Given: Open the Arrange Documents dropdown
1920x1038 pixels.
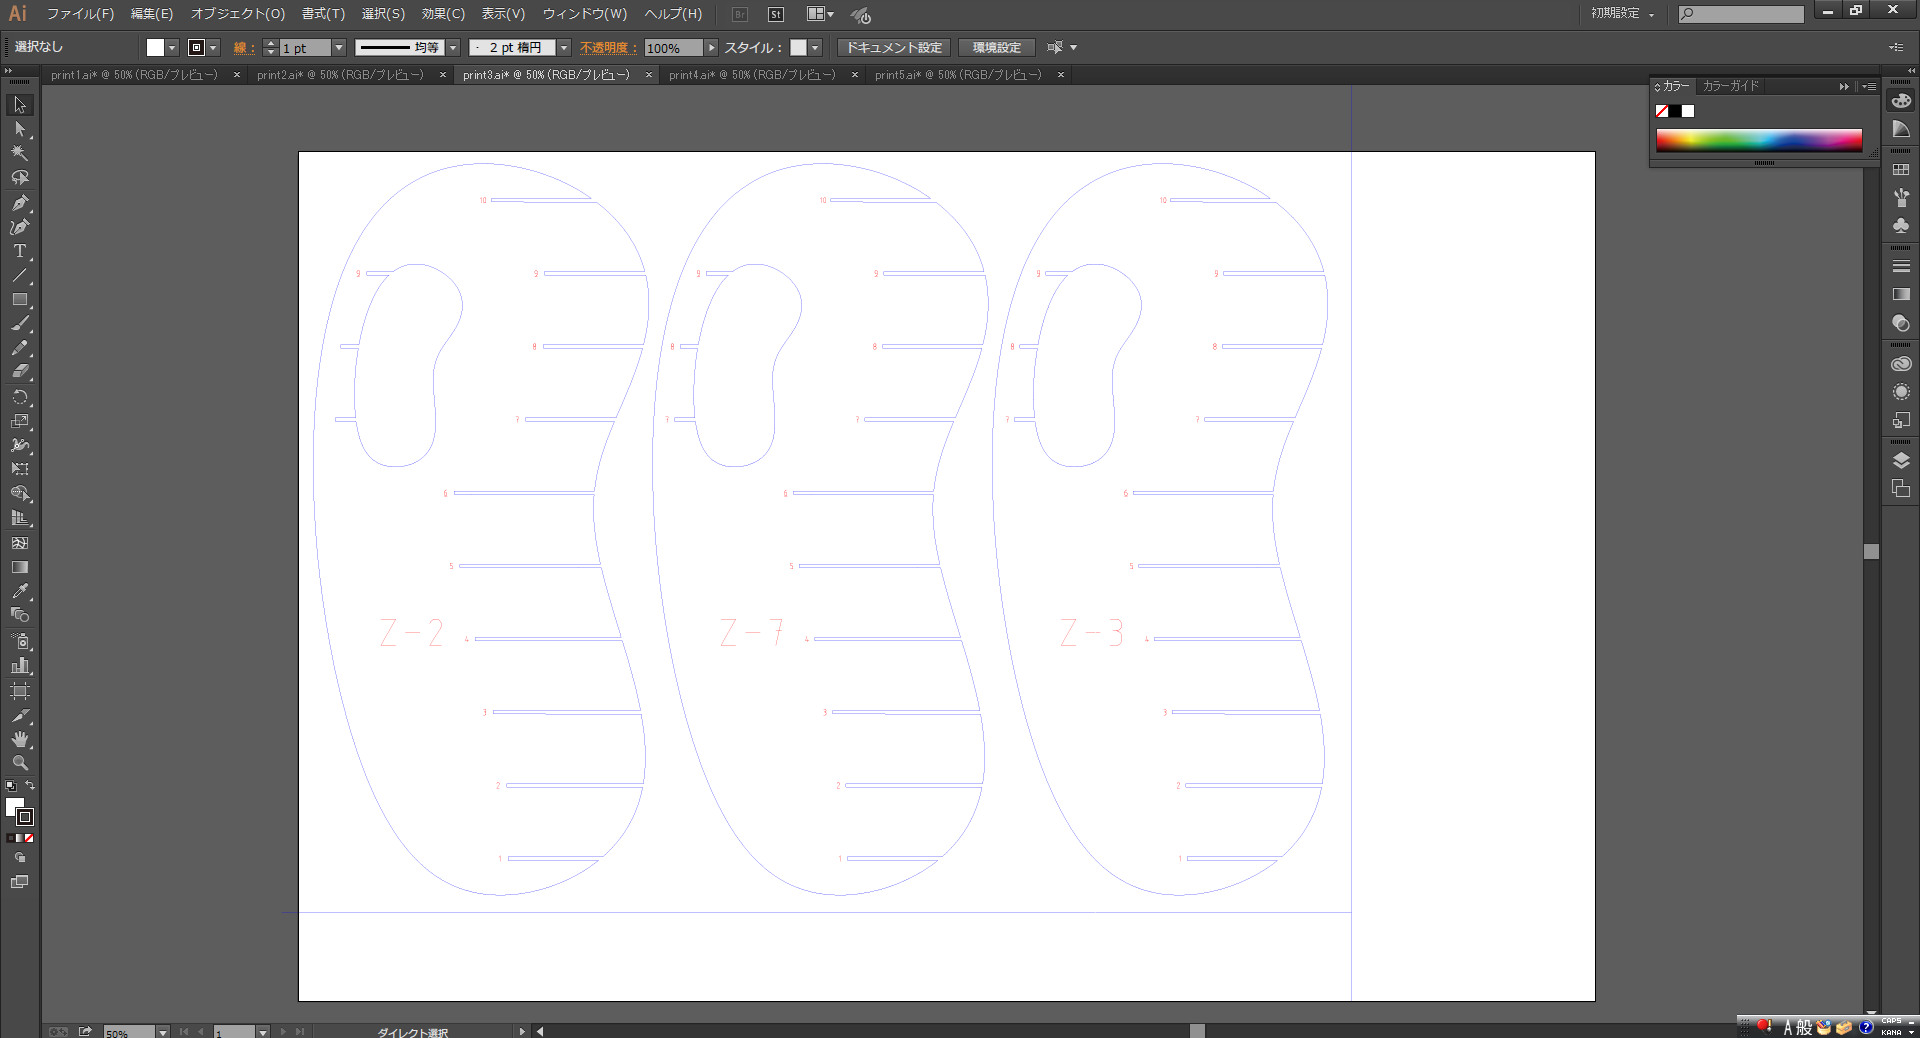Looking at the screenshot, I should point(820,14).
